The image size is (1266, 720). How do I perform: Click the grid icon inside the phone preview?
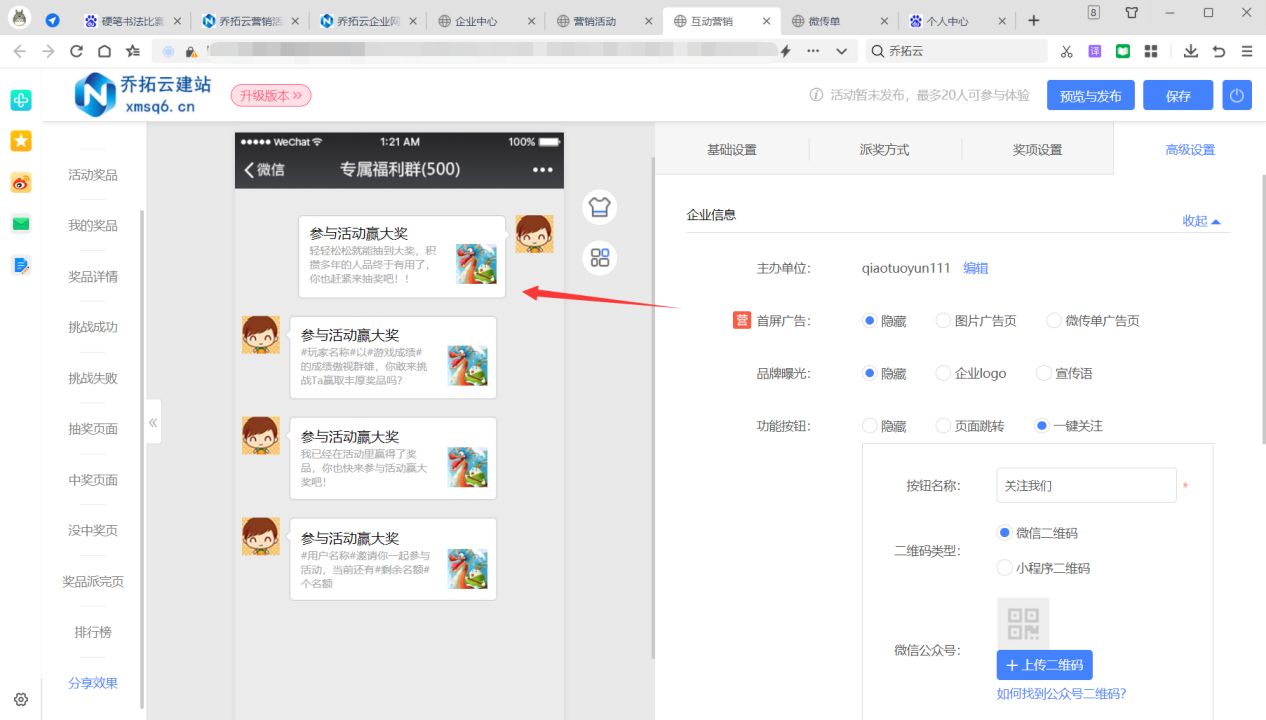(599, 257)
